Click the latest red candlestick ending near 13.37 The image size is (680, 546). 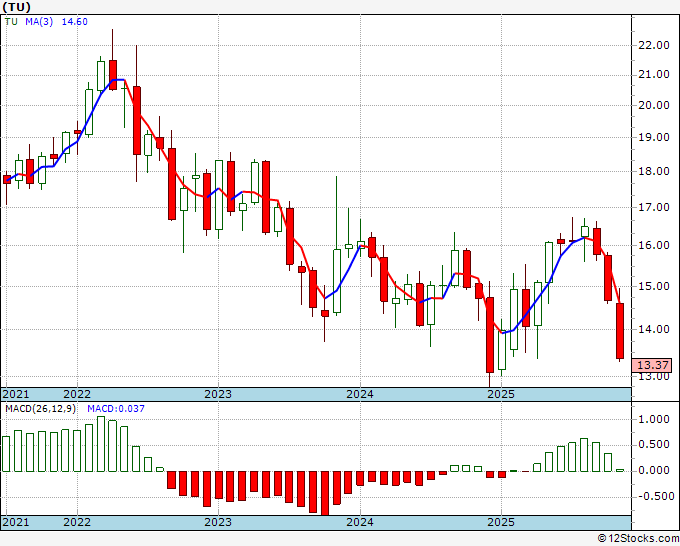[x=620, y=331]
